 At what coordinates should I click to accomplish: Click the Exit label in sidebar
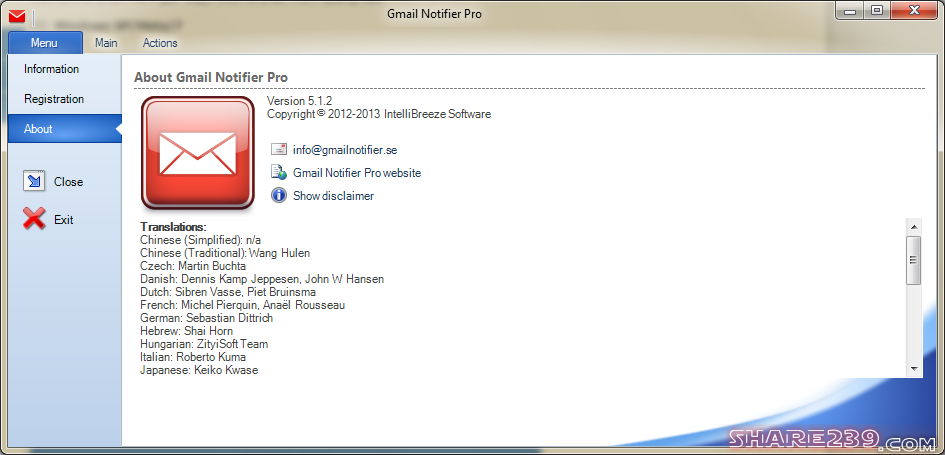pos(63,220)
